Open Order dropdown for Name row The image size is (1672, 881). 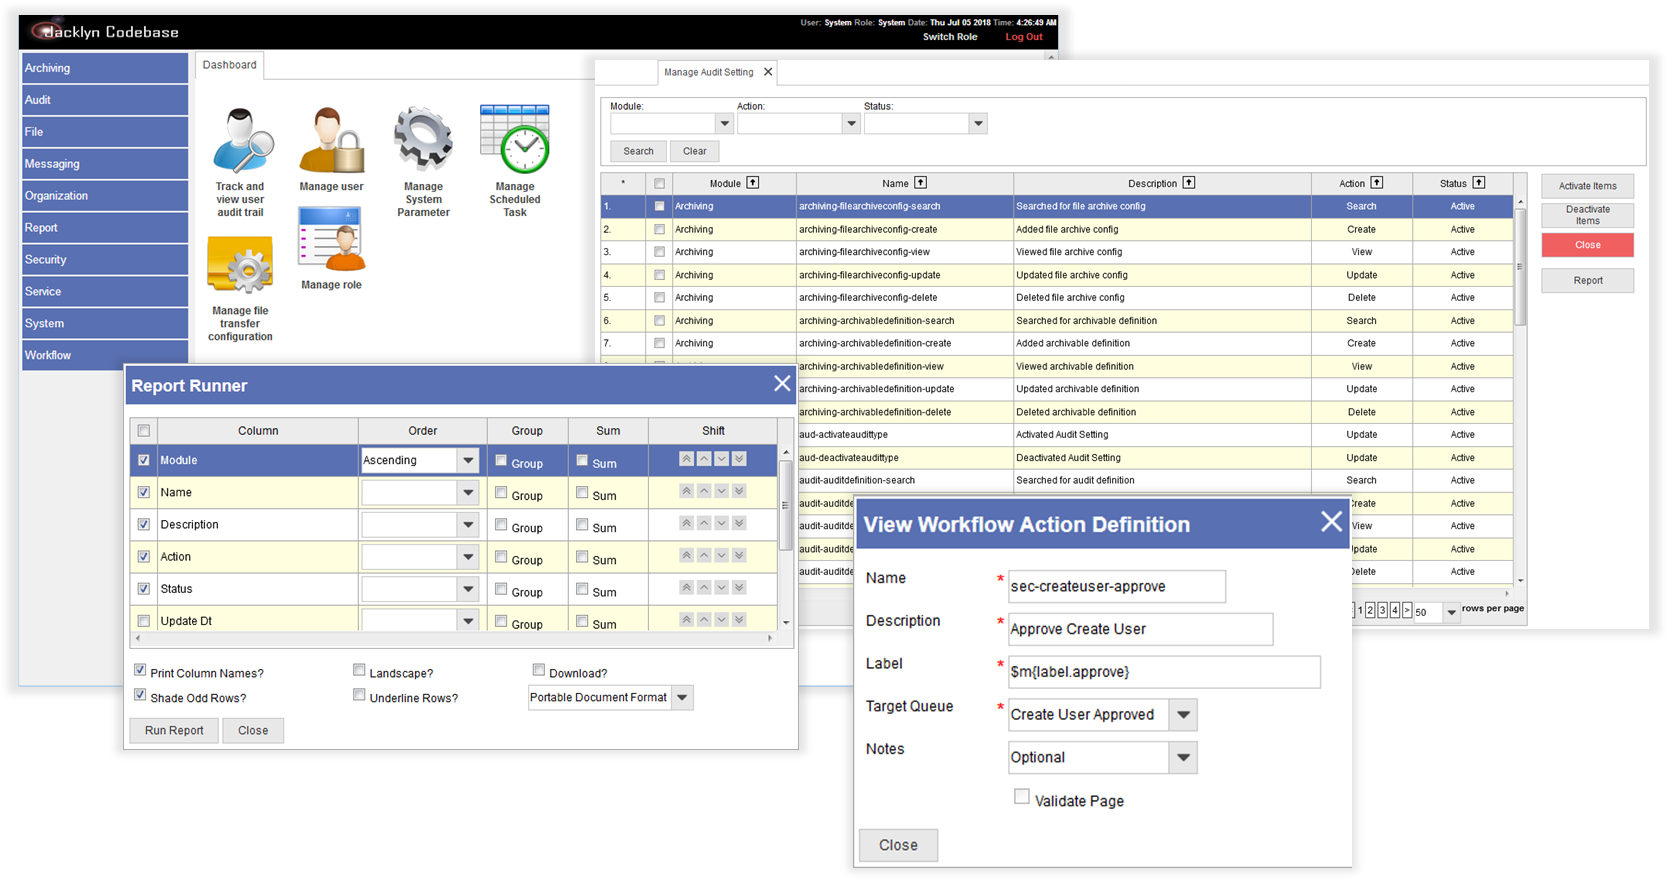coord(468,492)
